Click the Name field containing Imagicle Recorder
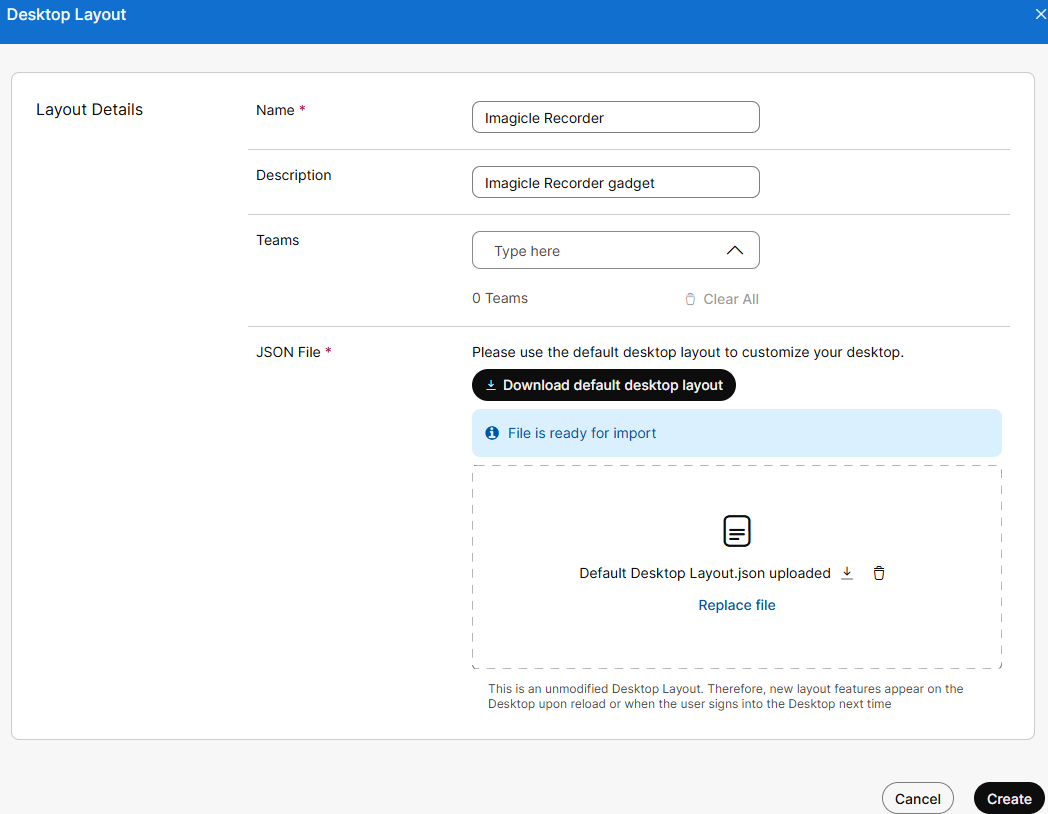 point(615,117)
